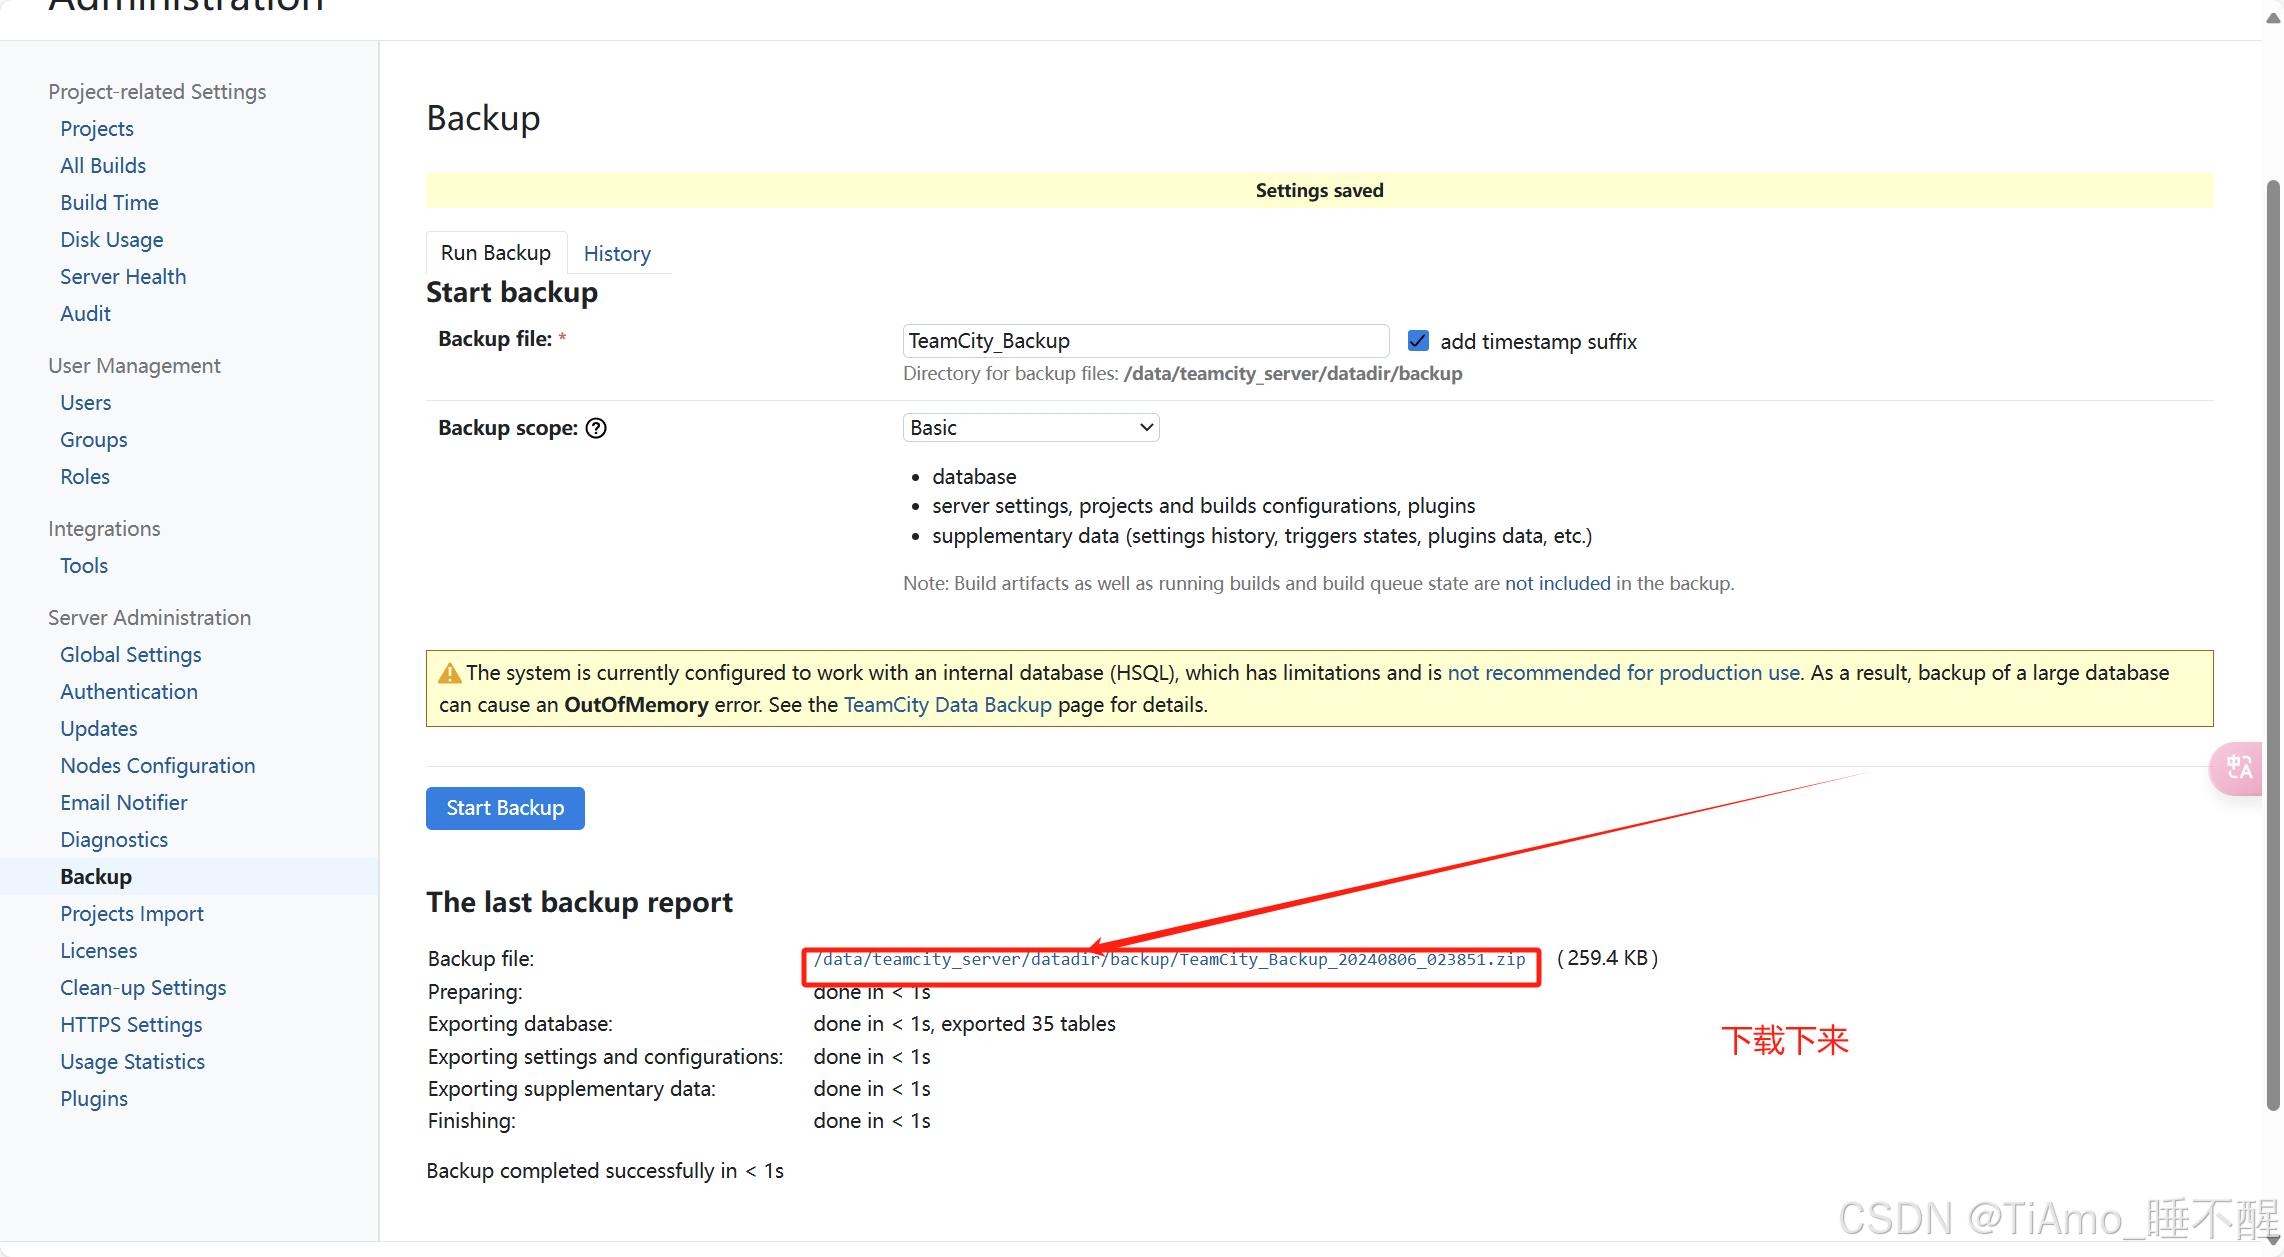
Task: Click the 'exported 35 tables' status text
Action: 1028,1024
